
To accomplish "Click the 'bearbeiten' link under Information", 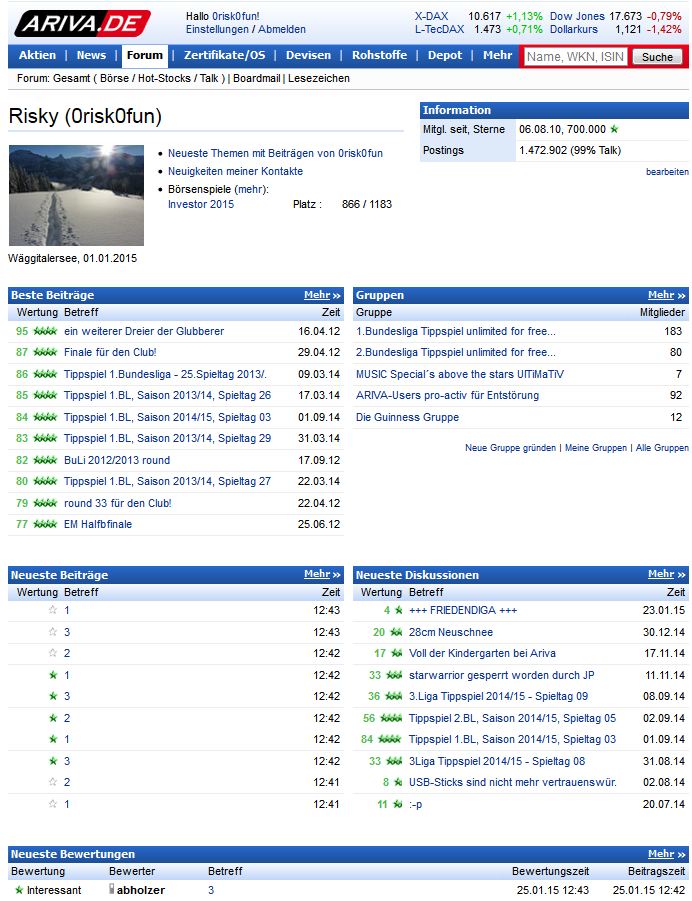I will point(667,172).
